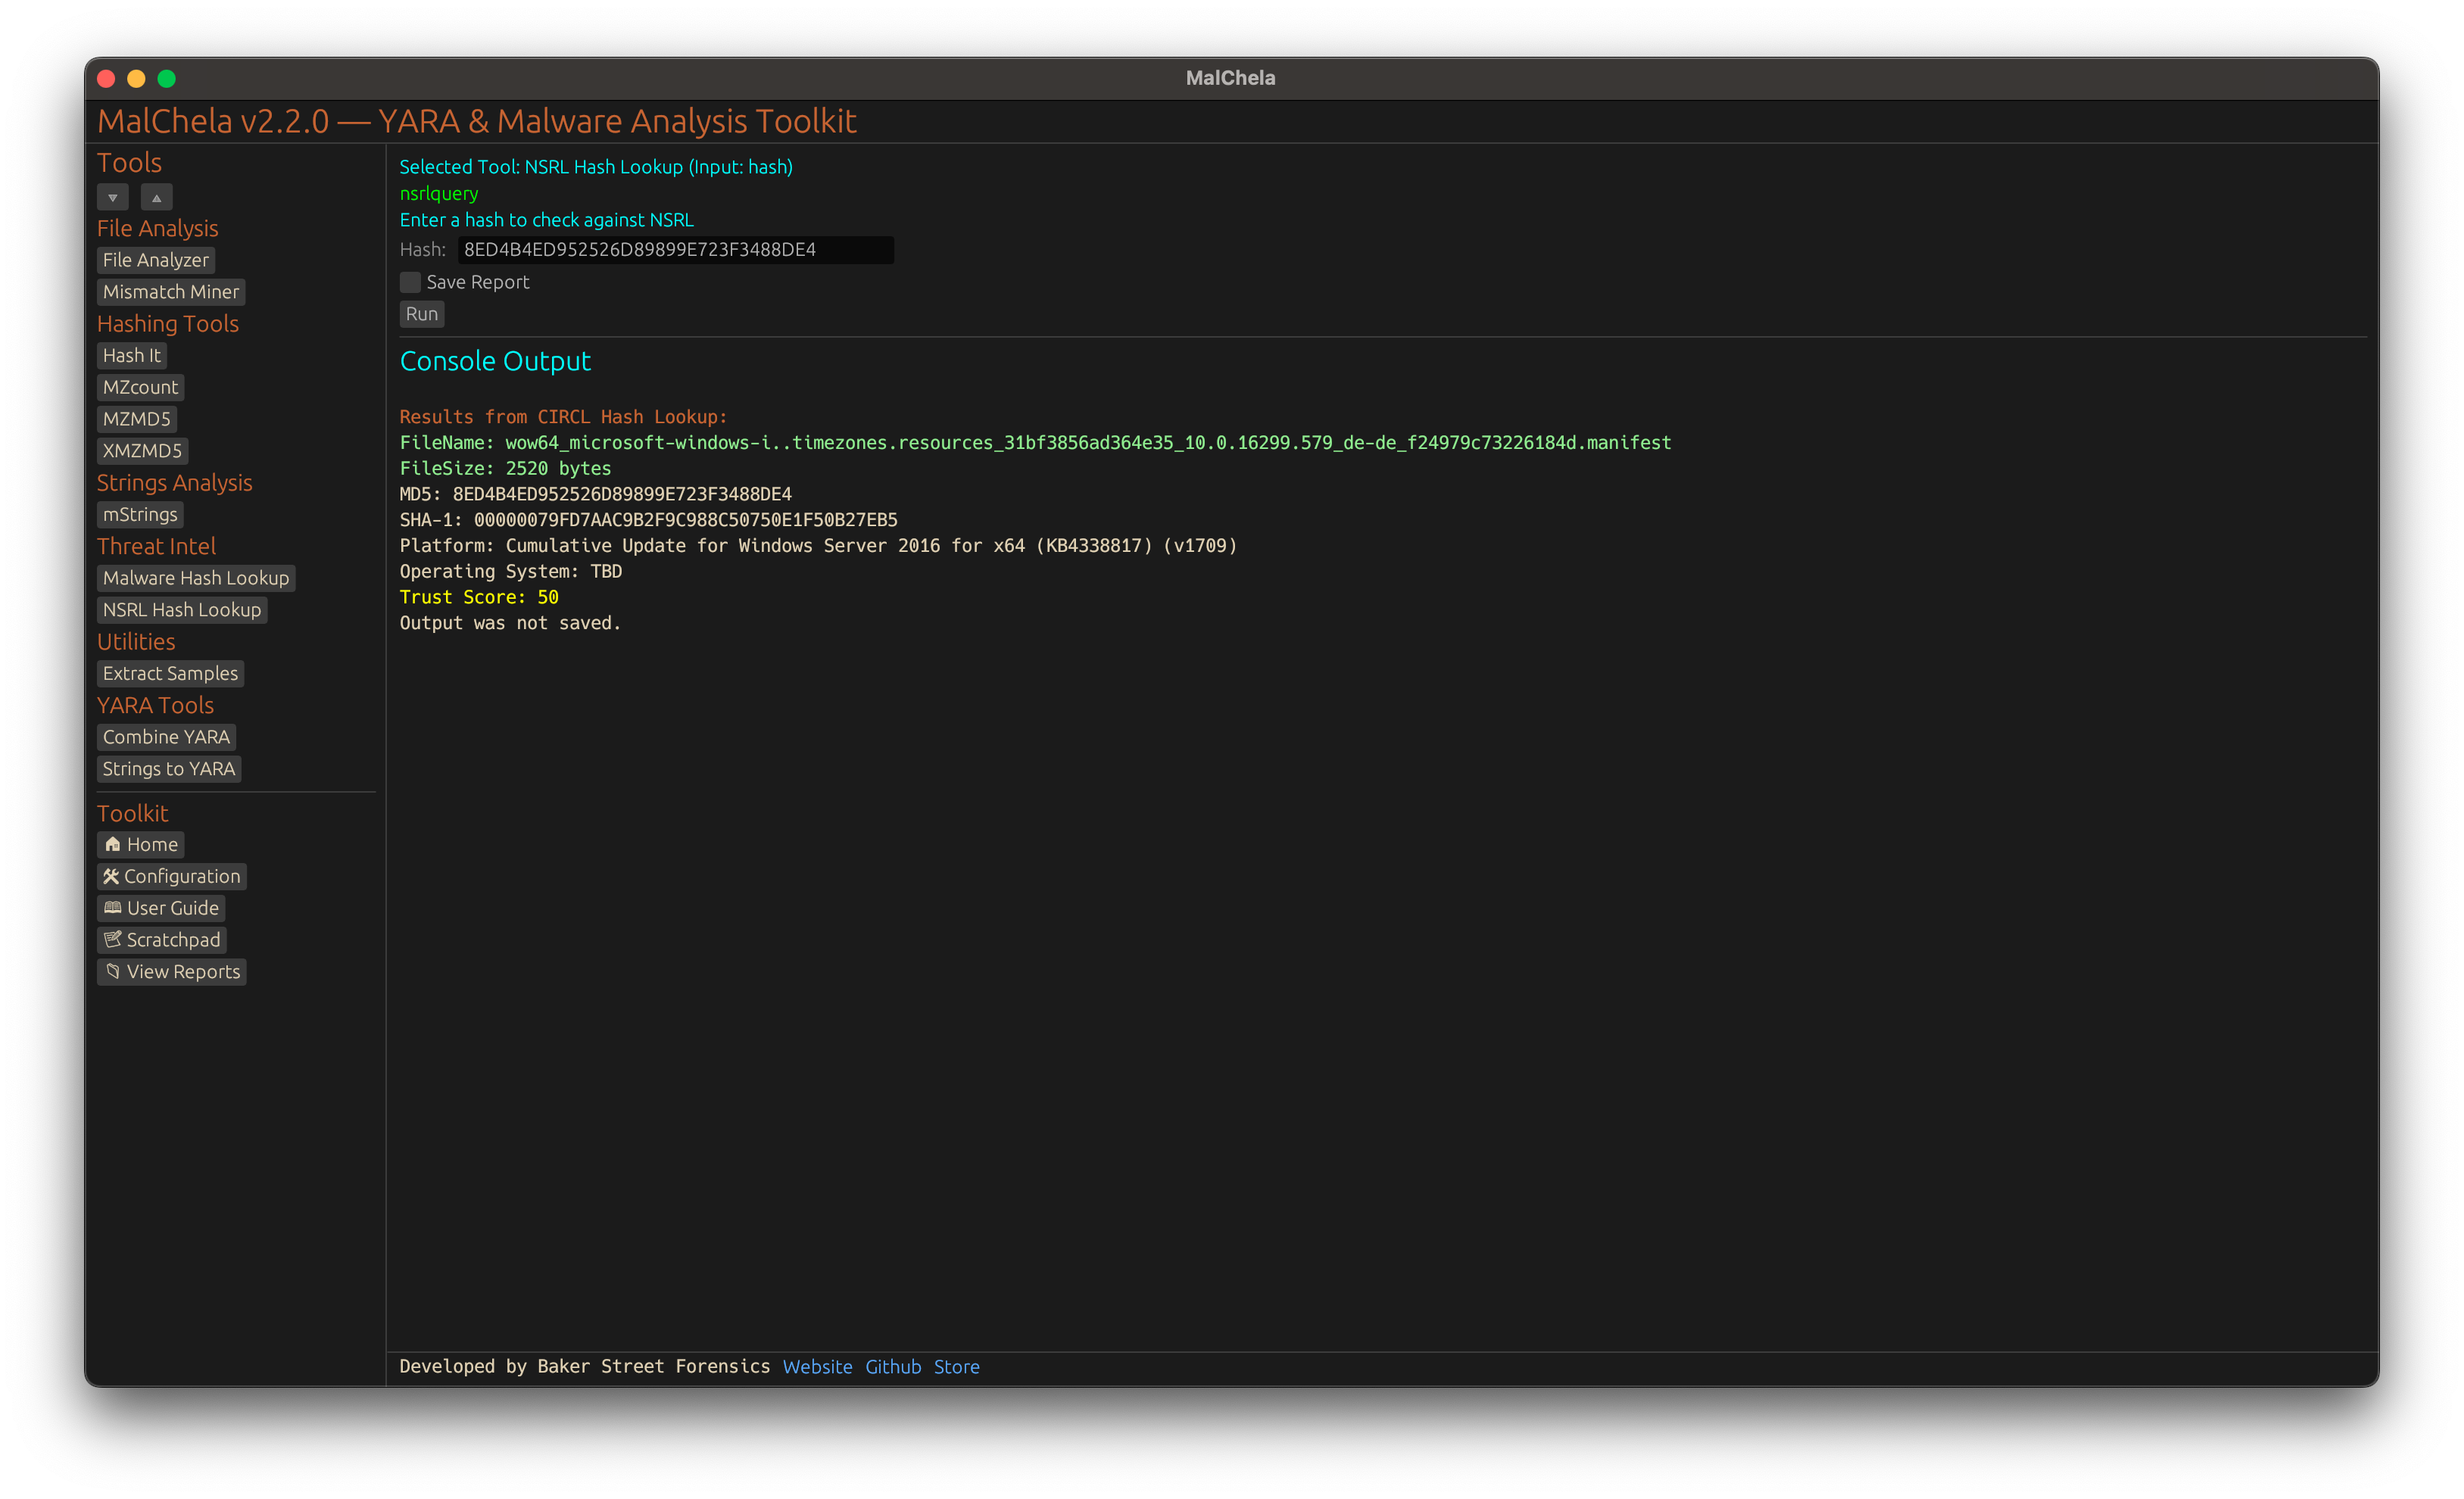Click the Platform Cumulative Update line
2464x1499 pixels.
[x=818, y=546]
